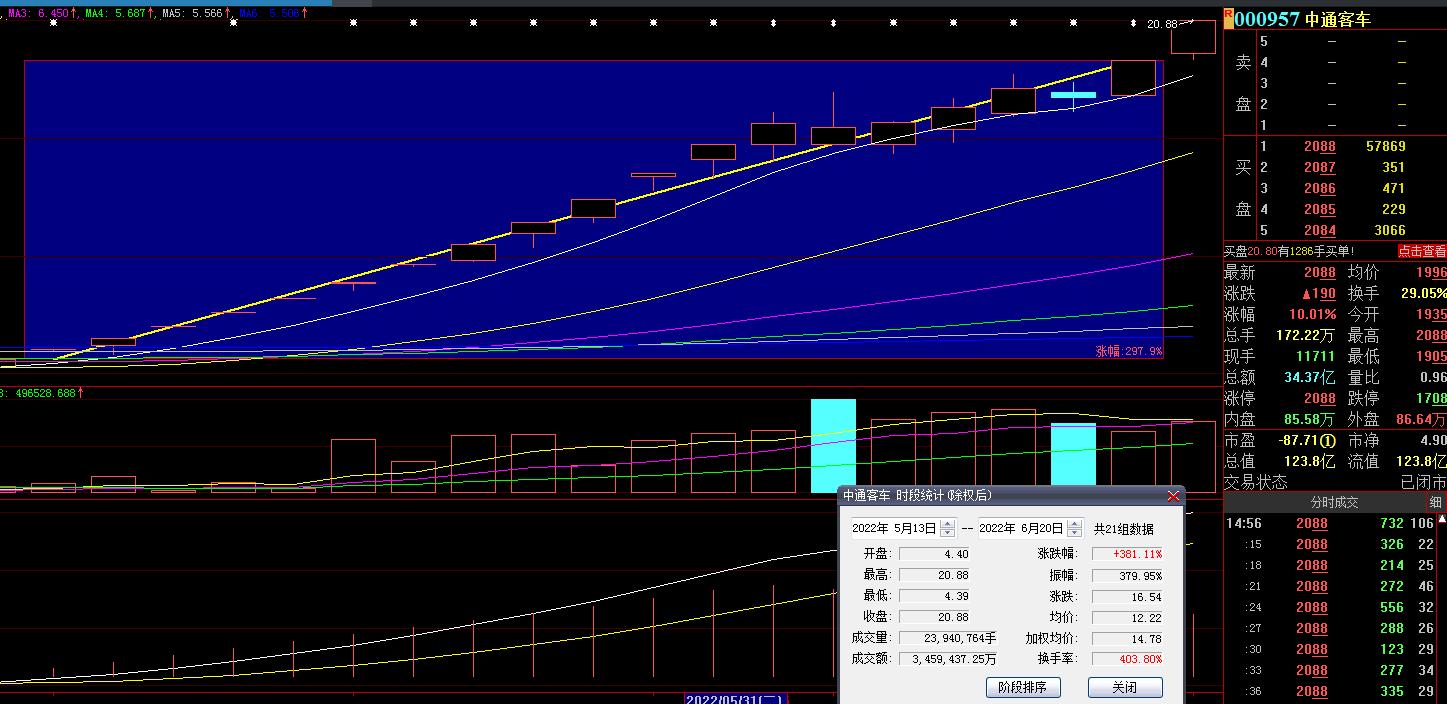This screenshot has height=704, width=1447.
Task: Click the 阶段排序 button
Action: point(1022,687)
